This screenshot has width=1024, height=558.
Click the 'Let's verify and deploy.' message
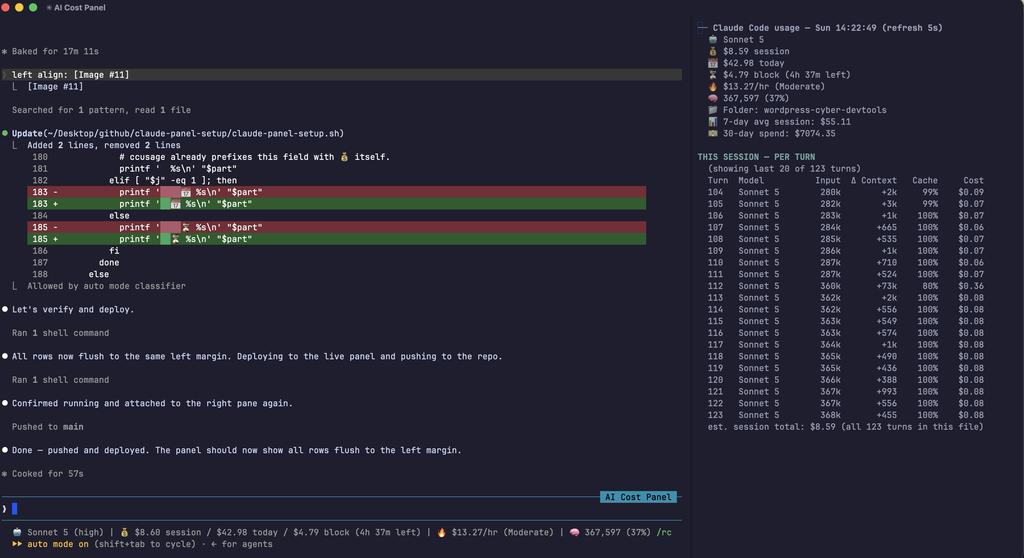73,309
